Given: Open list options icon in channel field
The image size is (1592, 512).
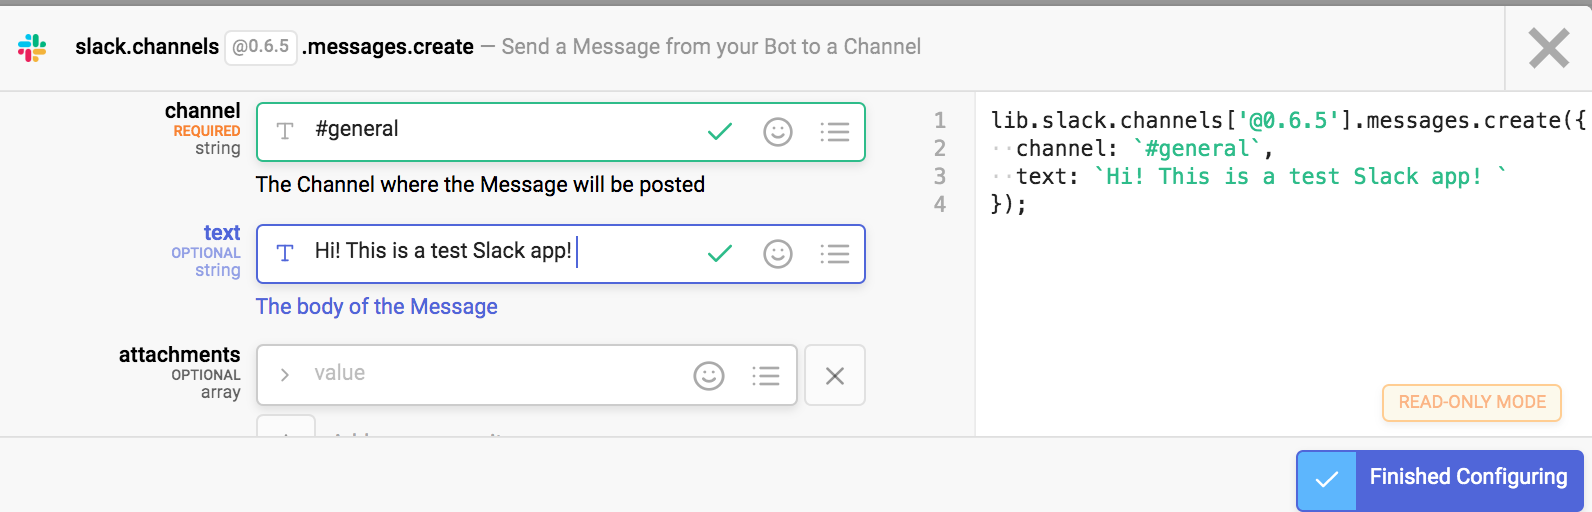Looking at the screenshot, I should coord(835,132).
